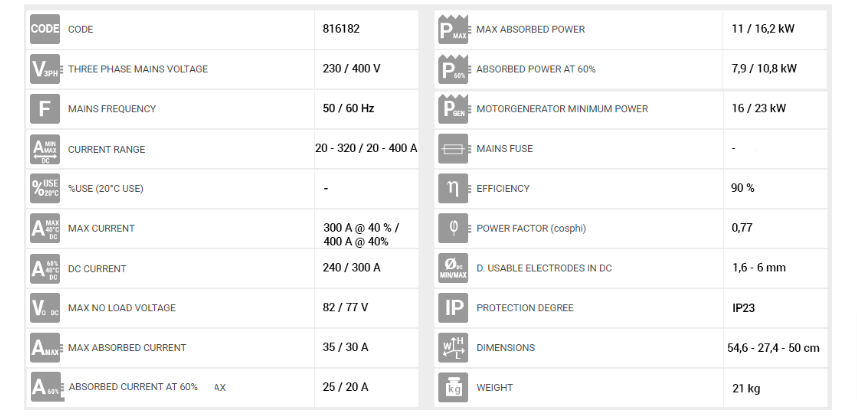Click the IP23 protection value
This screenshot has height=420, width=857.
pyautogui.click(x=746, y=308)
